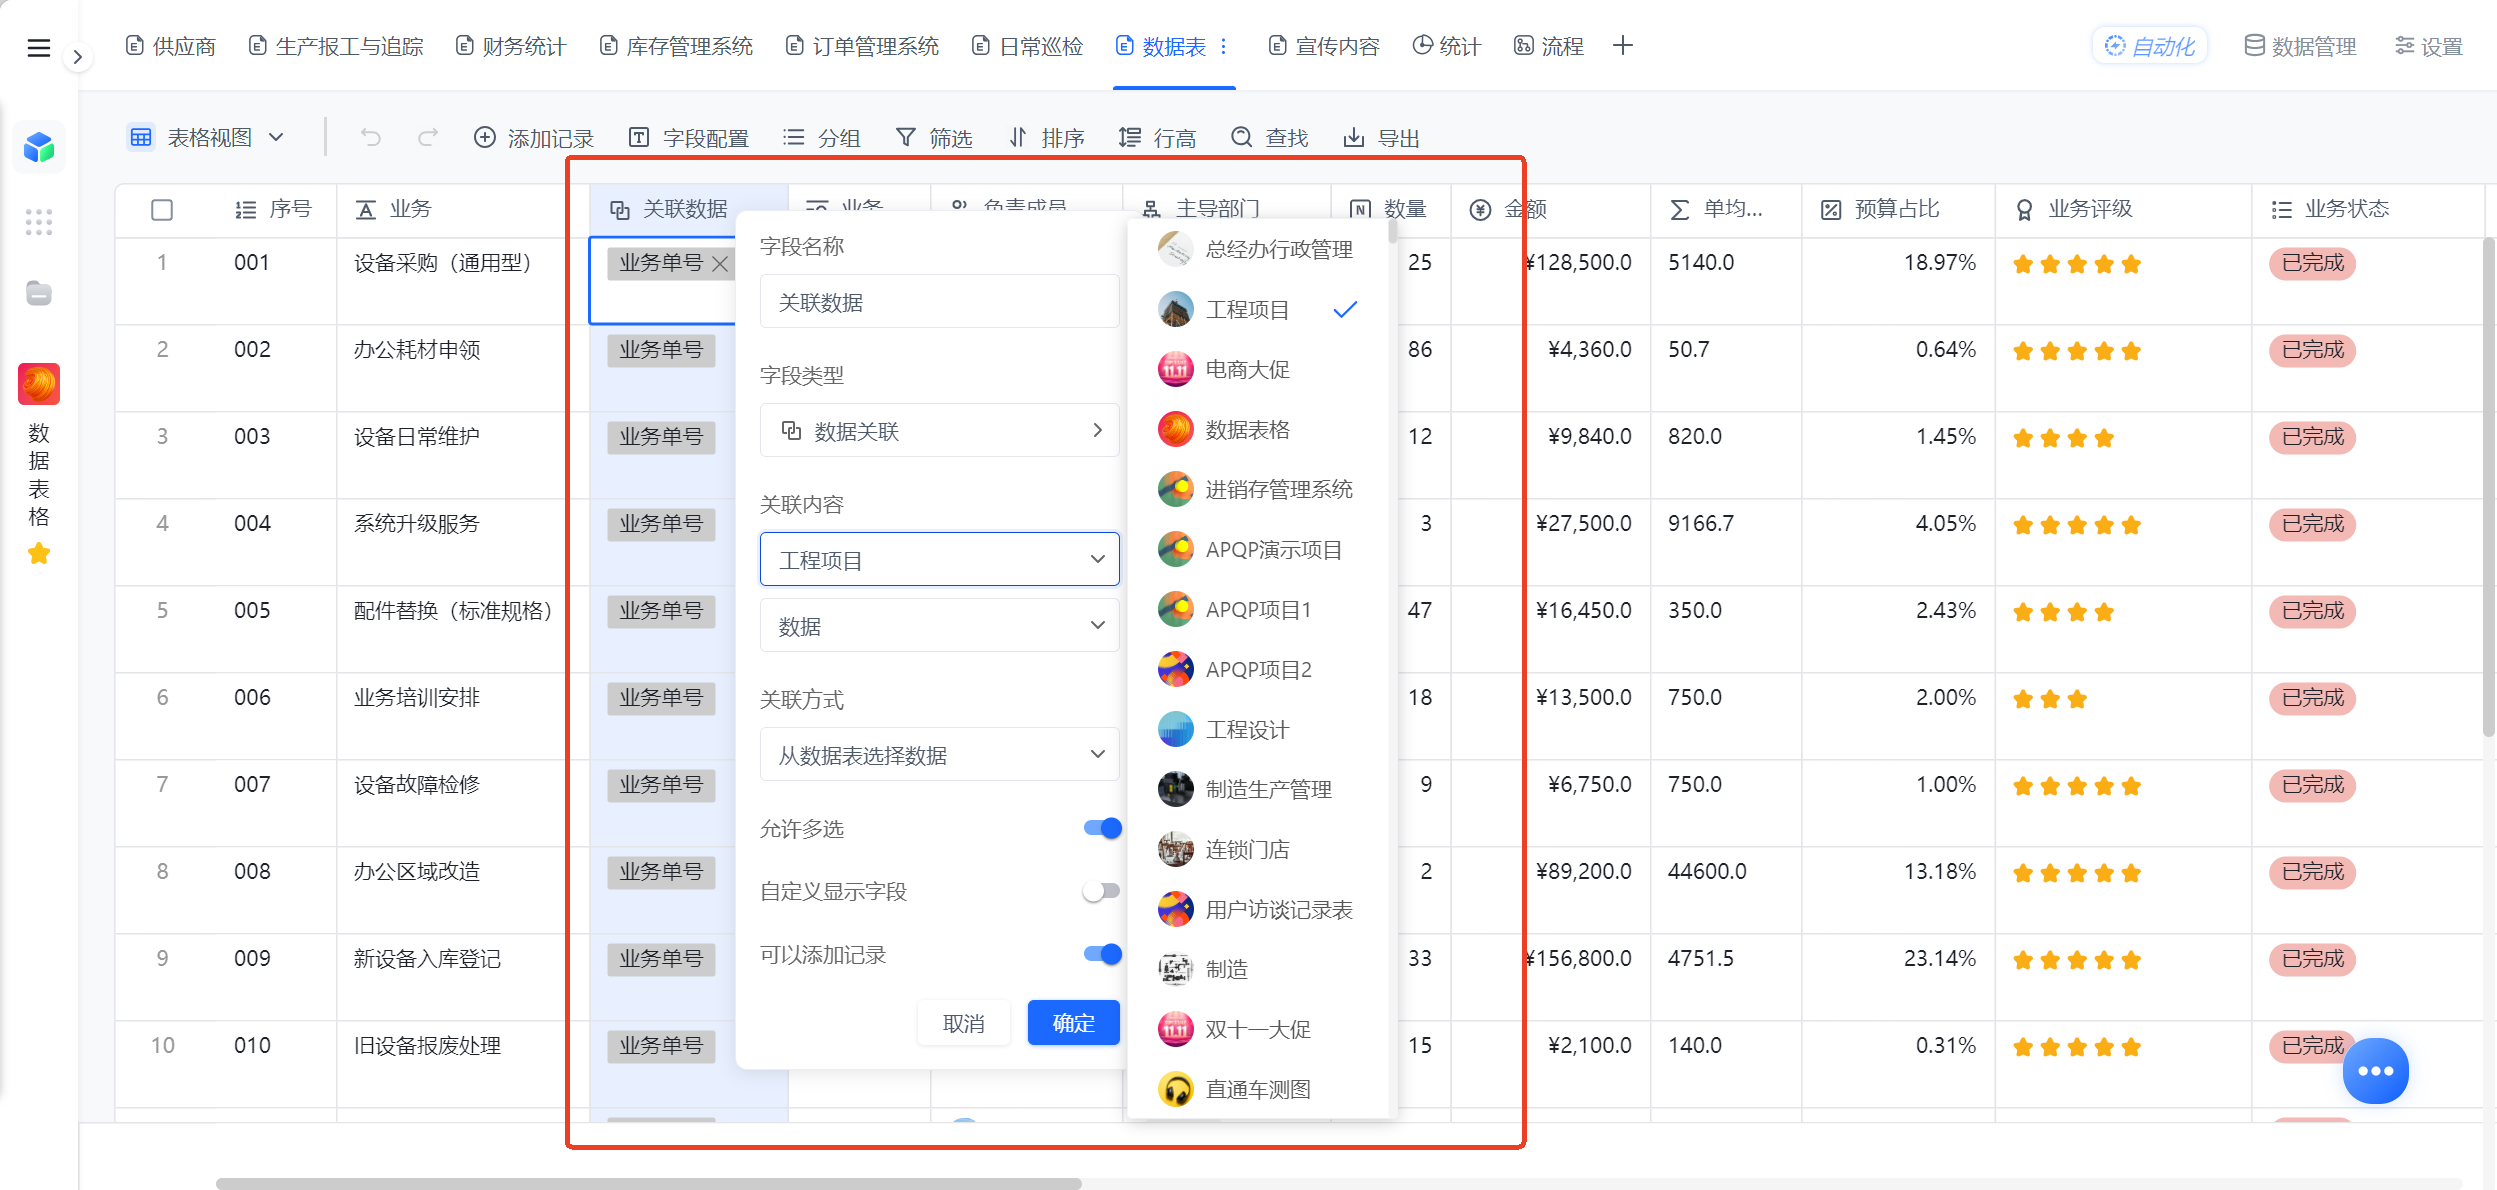Open the 行高 row height option
The width and height of the screenshot is (2497, 1190).
(1158, 137)
